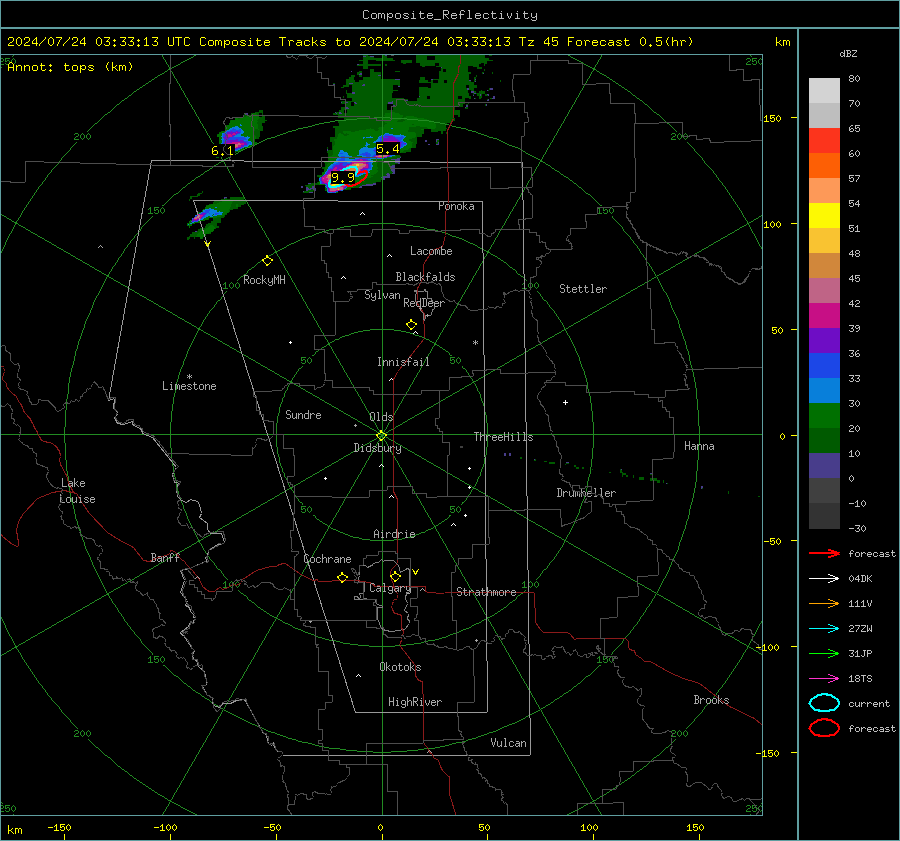
Task: Click the Okotoks map label
Action: pyautogui.click(x=400, y=667)
